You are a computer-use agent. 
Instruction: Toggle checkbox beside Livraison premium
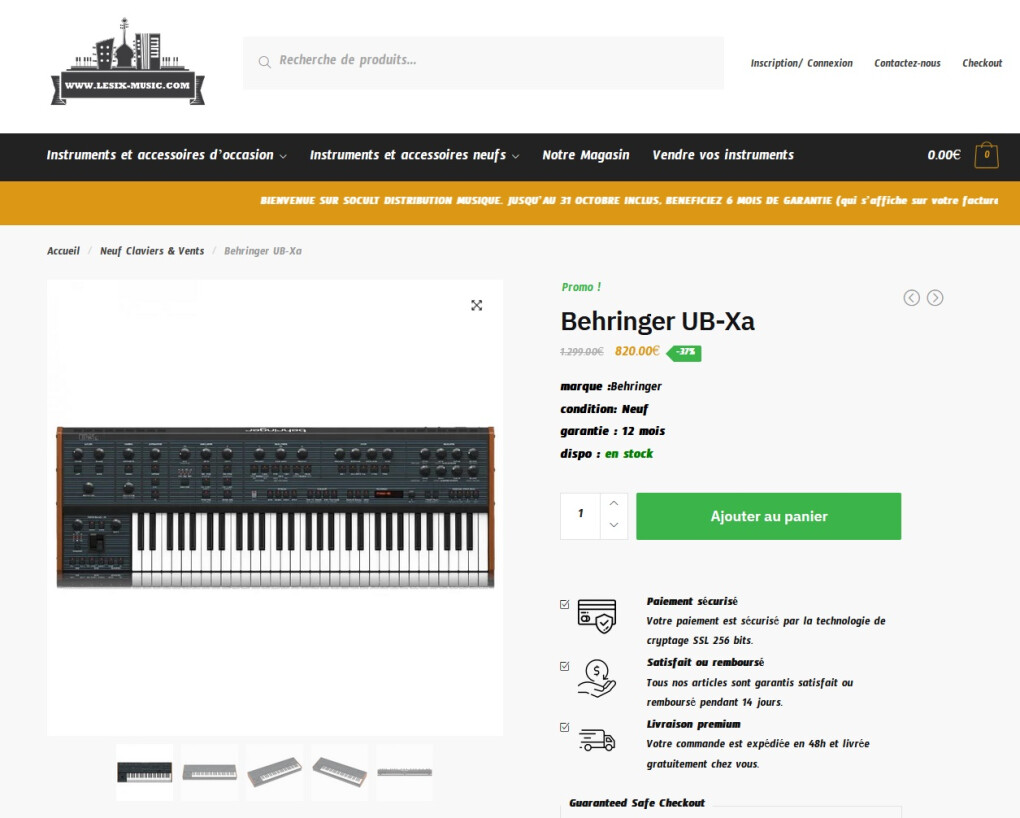565,728
